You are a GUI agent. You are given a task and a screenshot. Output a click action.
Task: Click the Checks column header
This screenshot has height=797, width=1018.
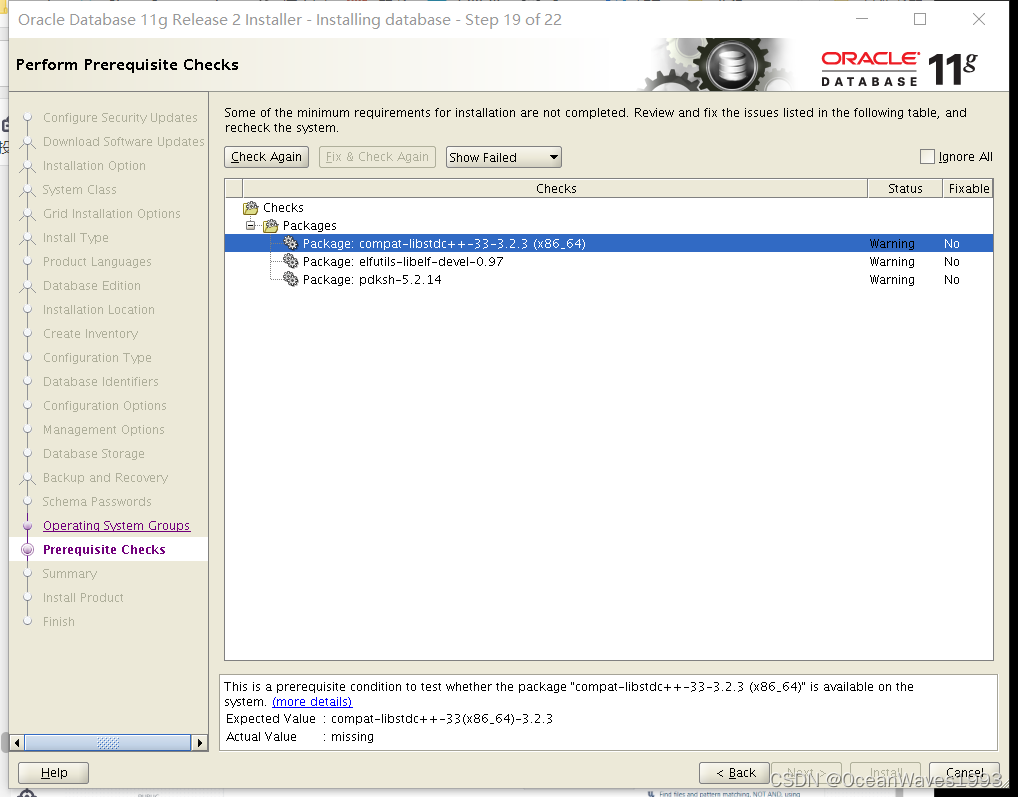[x=556, y=188]
